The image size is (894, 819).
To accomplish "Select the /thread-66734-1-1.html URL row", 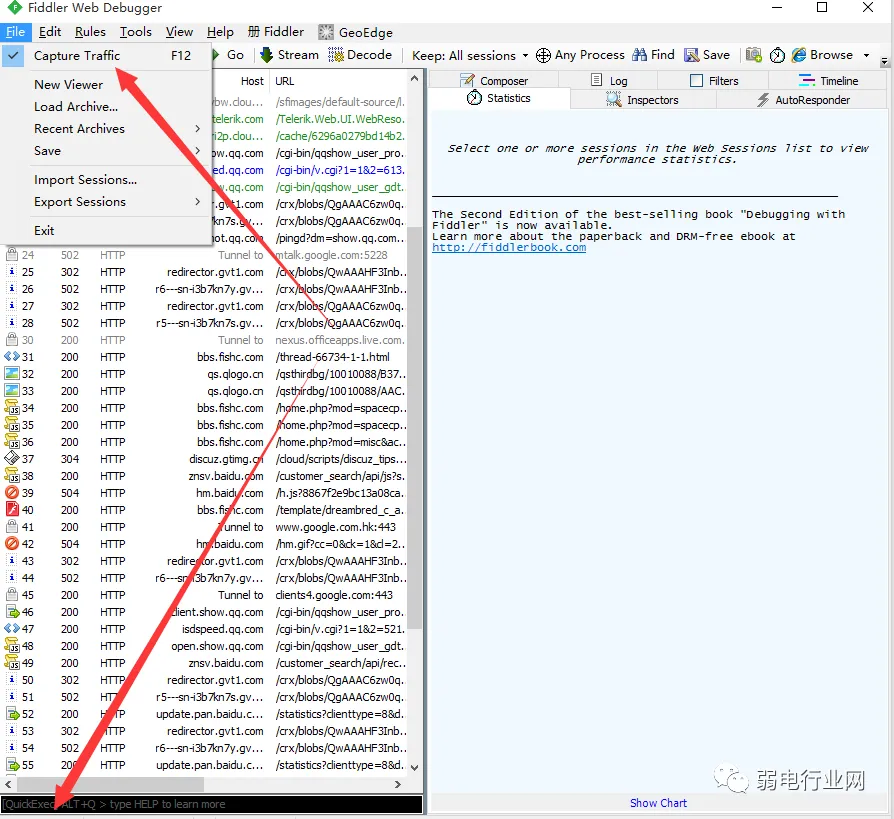I will 332,357.
